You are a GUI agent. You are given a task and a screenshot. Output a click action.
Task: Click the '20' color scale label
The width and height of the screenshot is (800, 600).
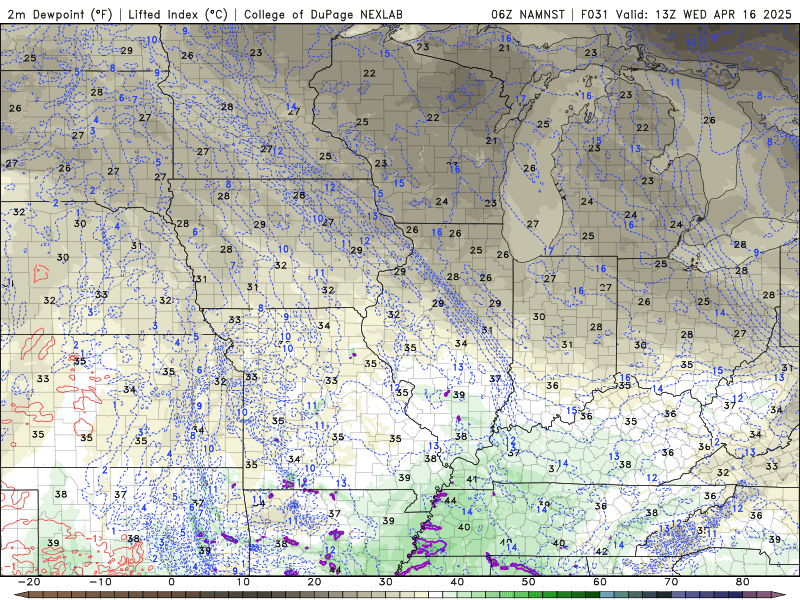(x=314, y=582)
